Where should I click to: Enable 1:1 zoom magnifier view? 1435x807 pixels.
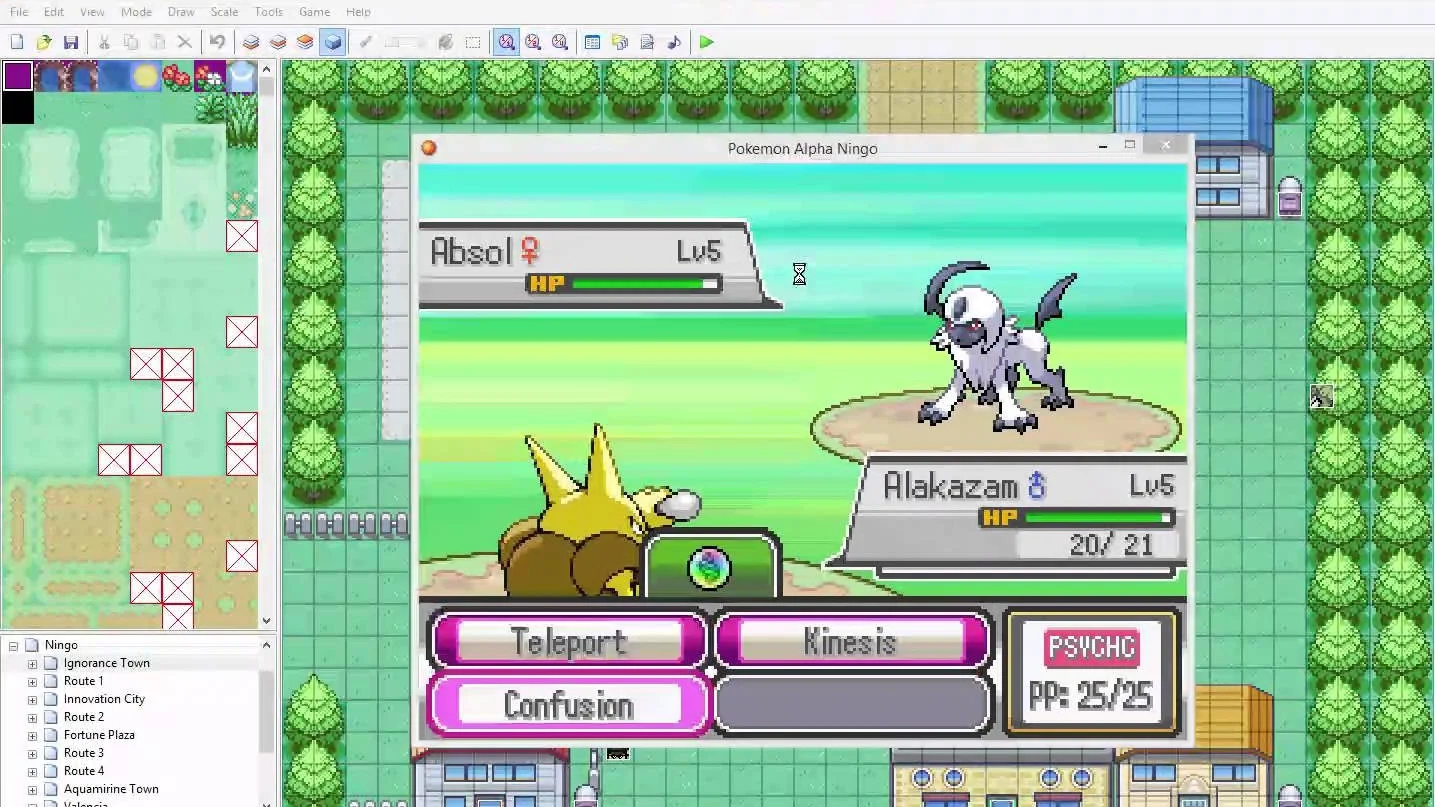pos(507,41)
